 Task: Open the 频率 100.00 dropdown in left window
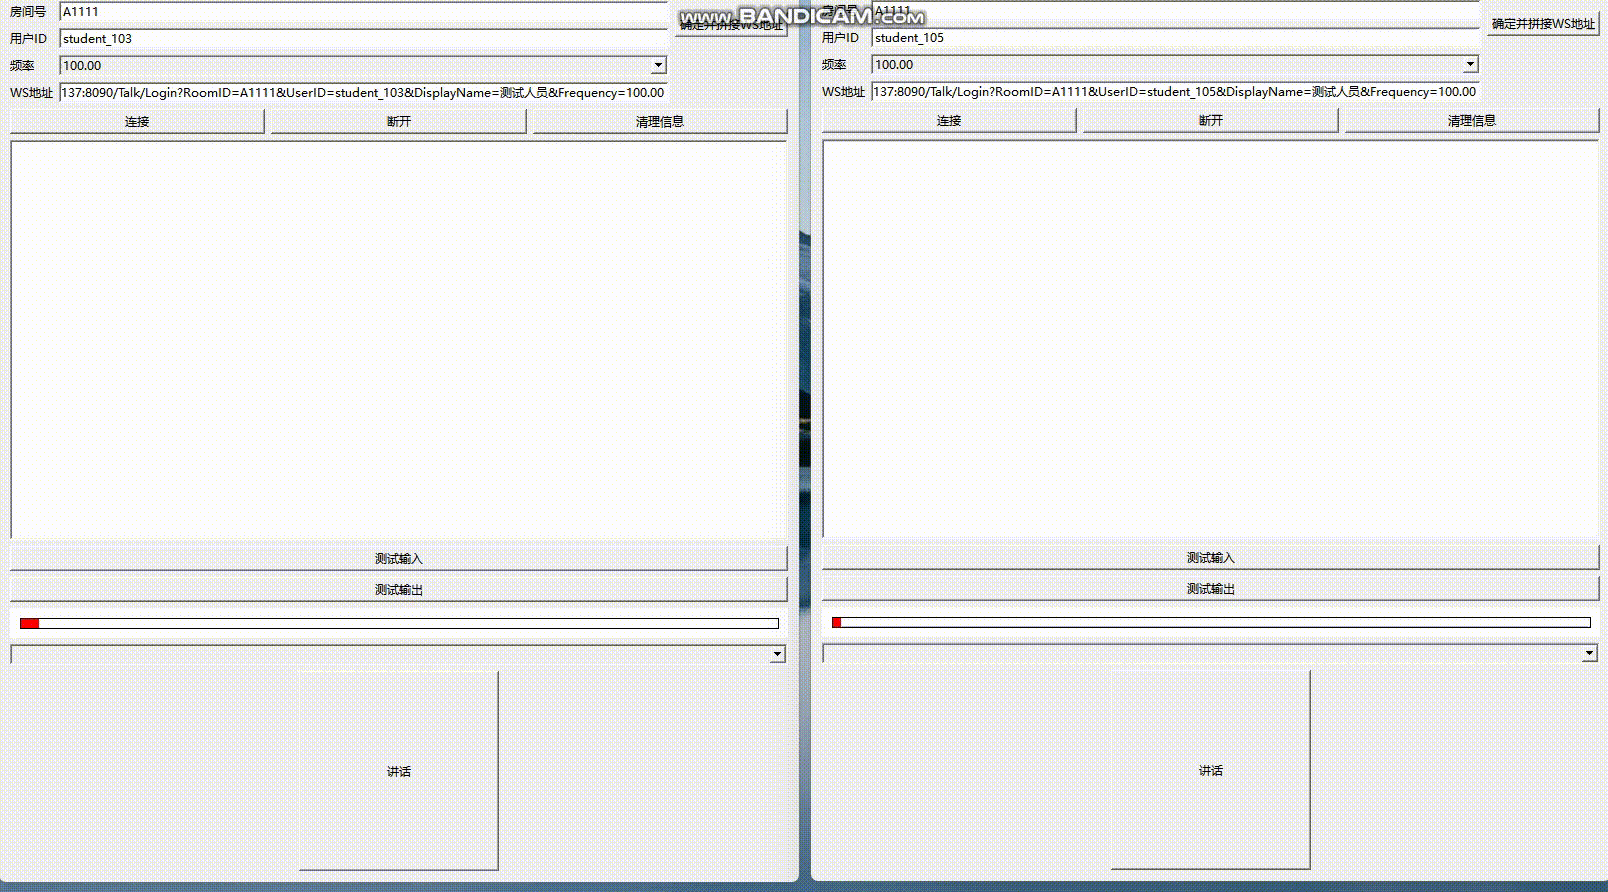[658, 65]
